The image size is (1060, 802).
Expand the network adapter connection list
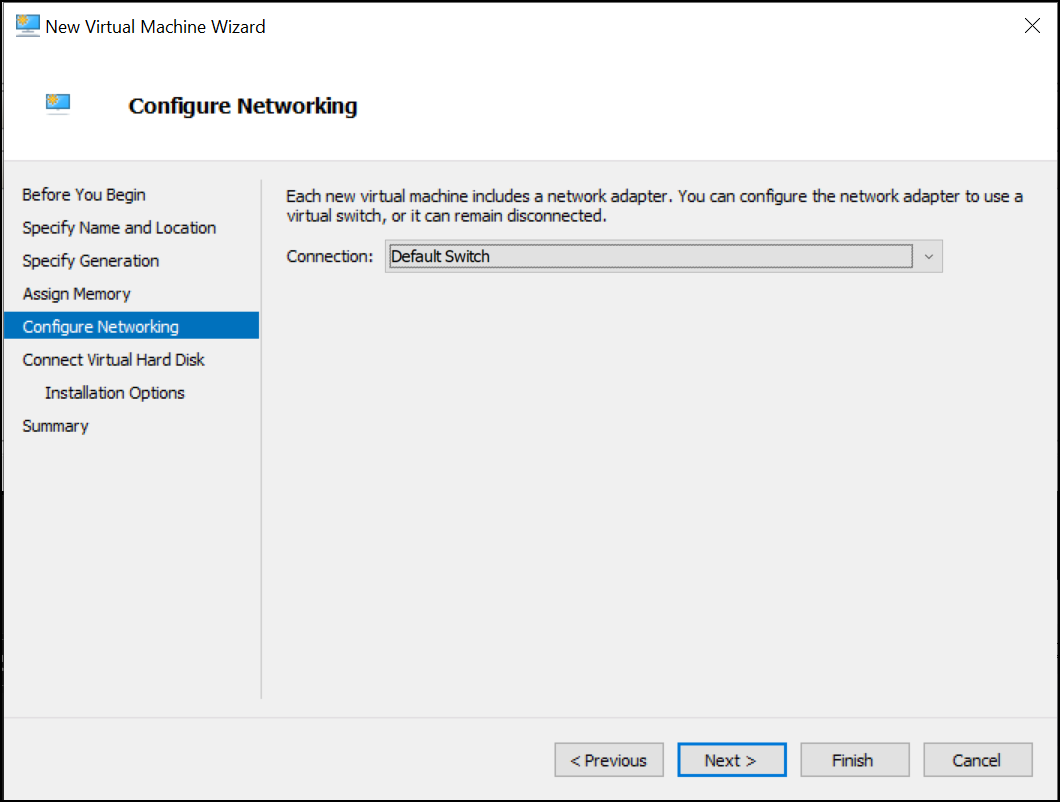(929, 256)
